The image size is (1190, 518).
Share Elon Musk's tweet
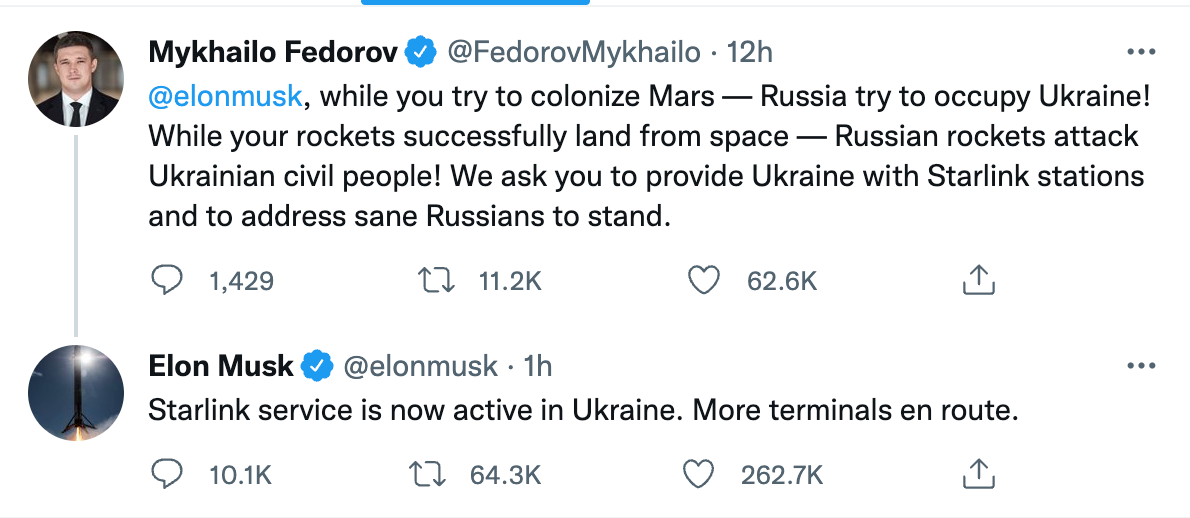[978, 474]
